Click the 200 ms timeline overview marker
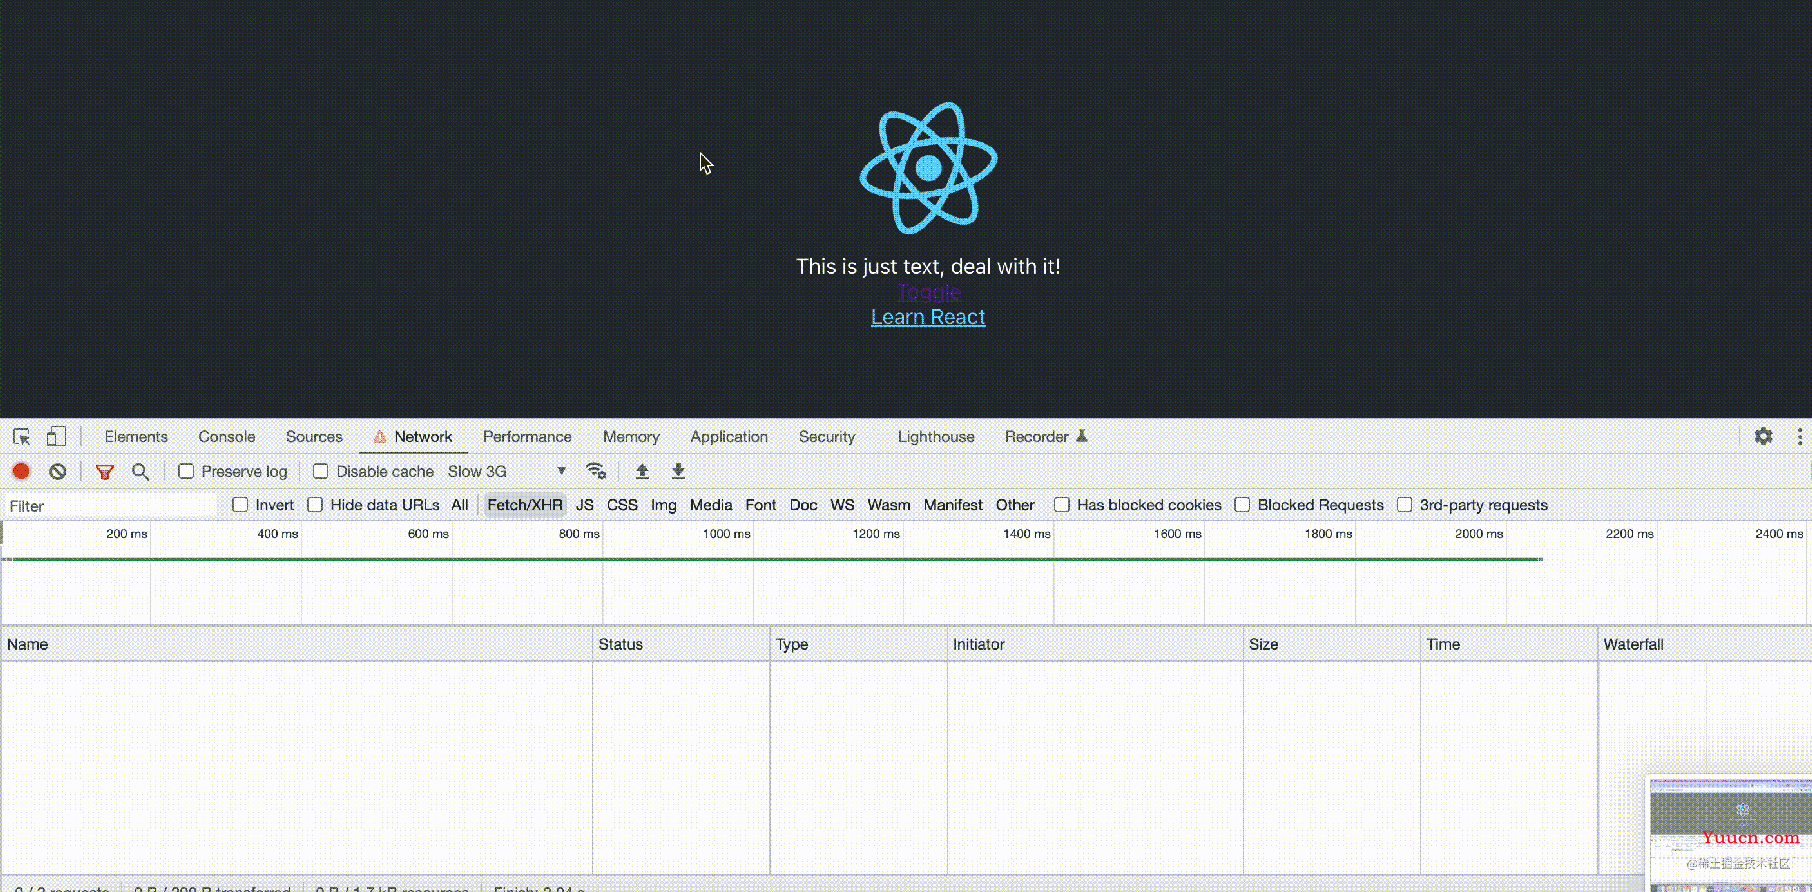The width and height of the screenshot is (1812, 892). click(x=127, y=534)
